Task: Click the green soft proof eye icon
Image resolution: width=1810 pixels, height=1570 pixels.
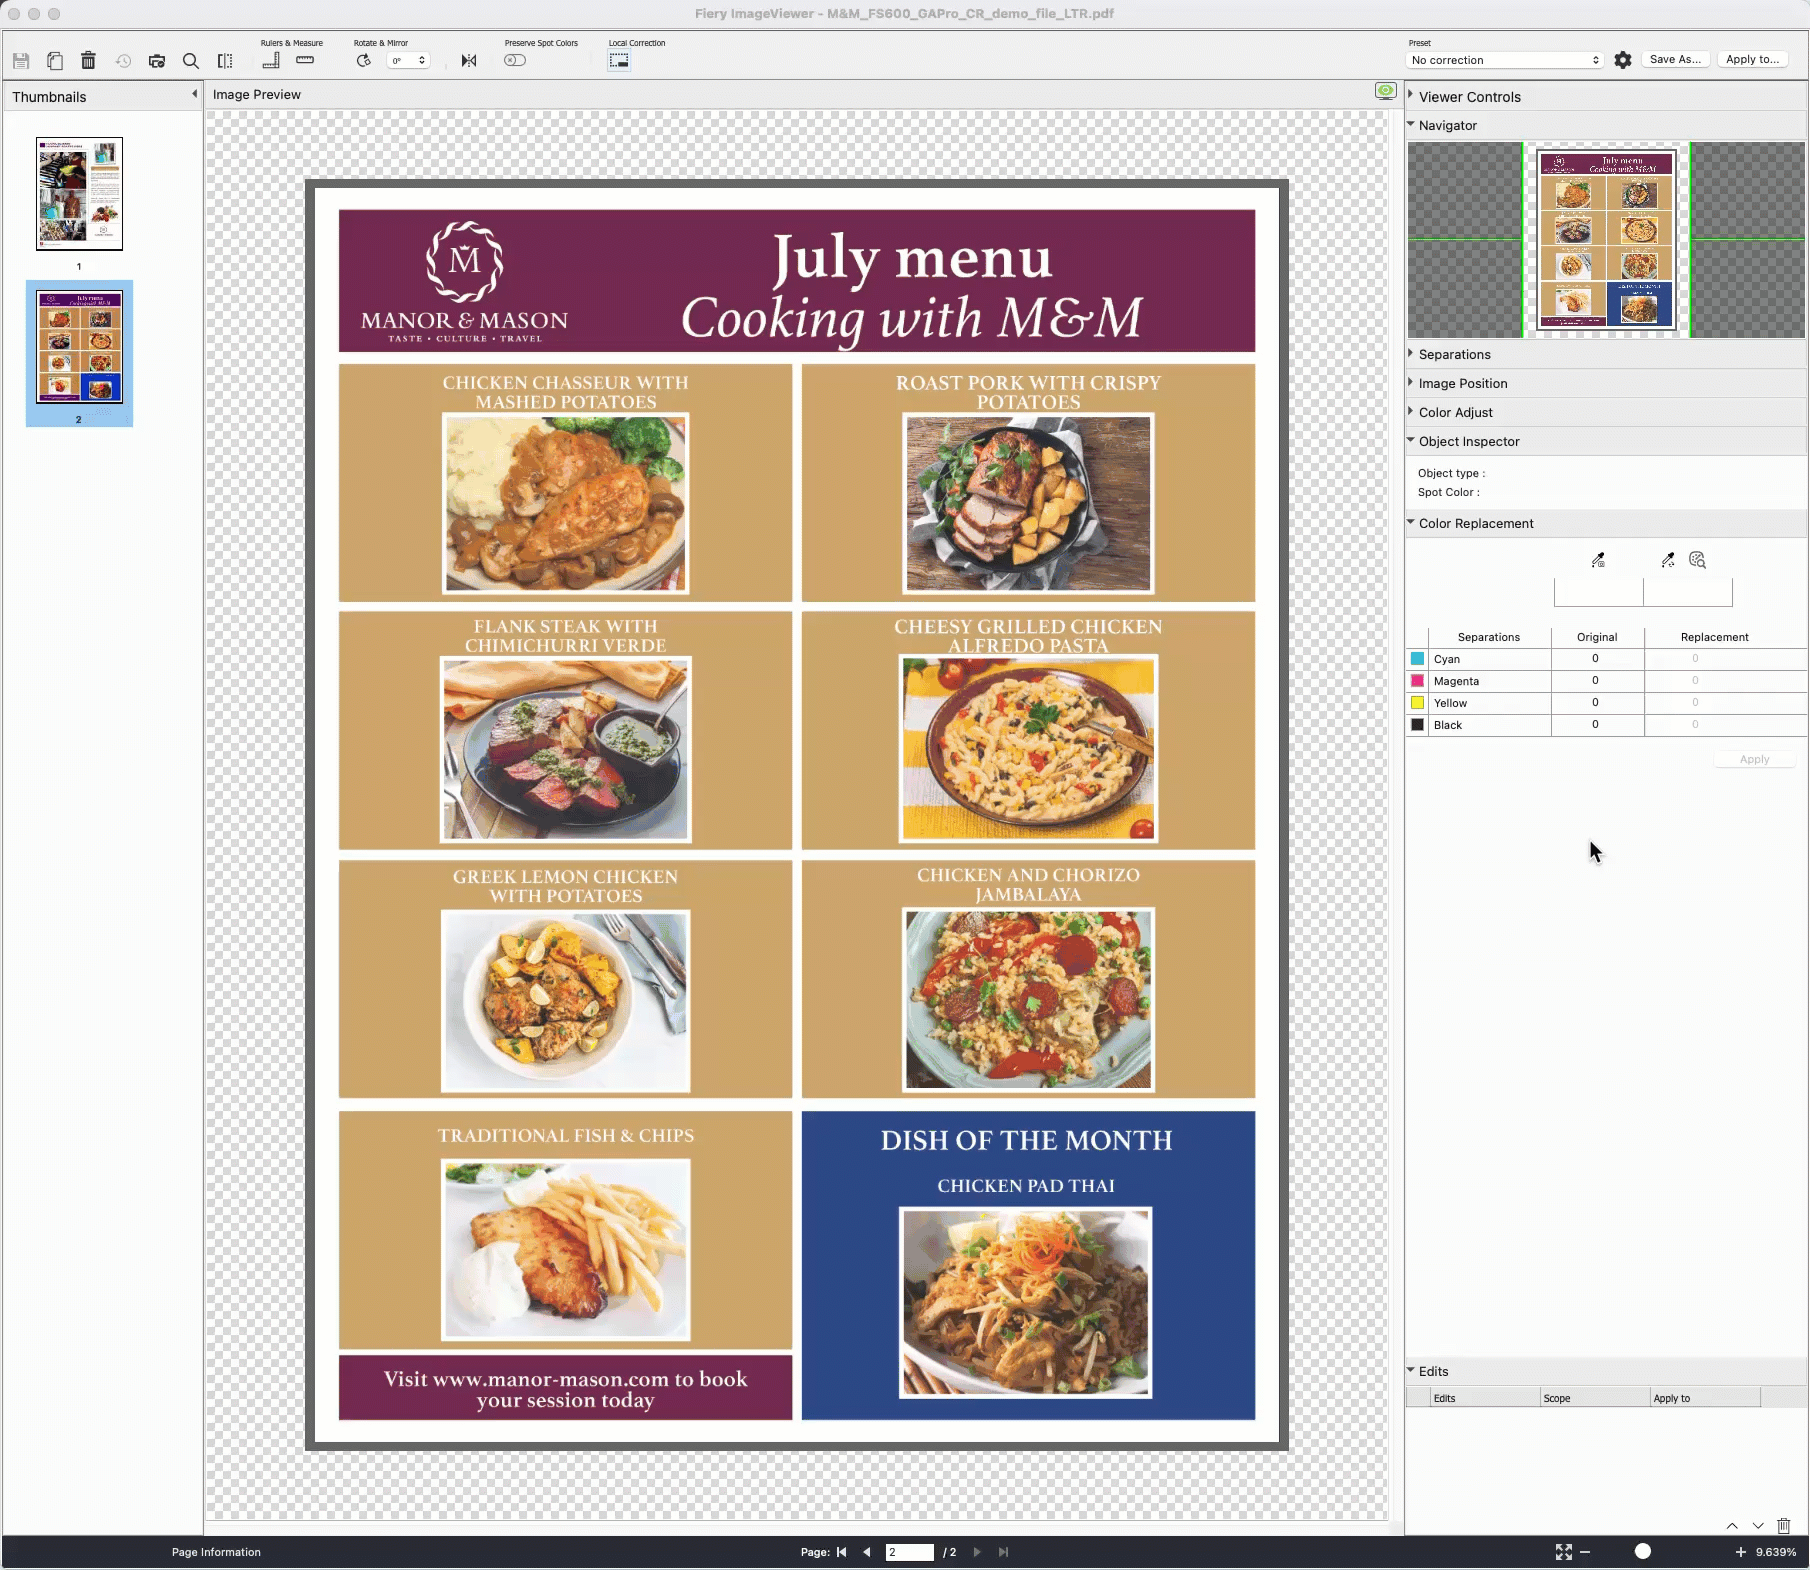Action: coord(1385,91)
